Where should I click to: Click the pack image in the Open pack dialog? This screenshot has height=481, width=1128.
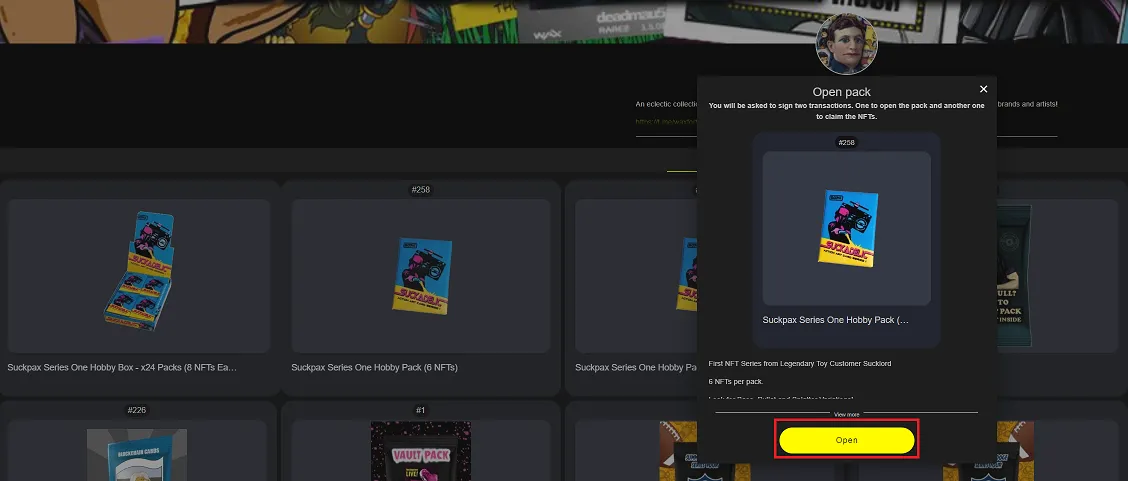[846, 228]
